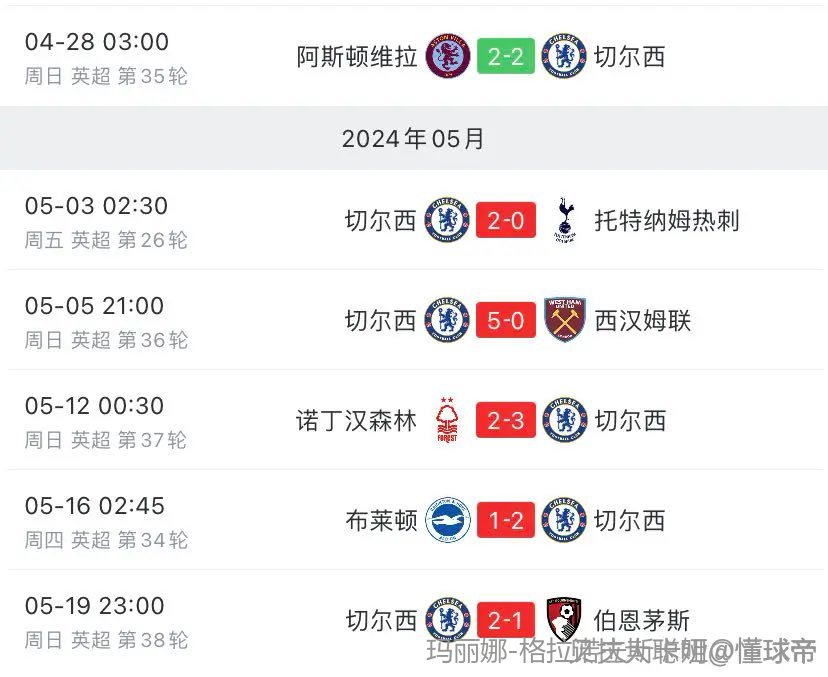
Task: Click team name 诺丁汉森林
Action: coord(356,421)
